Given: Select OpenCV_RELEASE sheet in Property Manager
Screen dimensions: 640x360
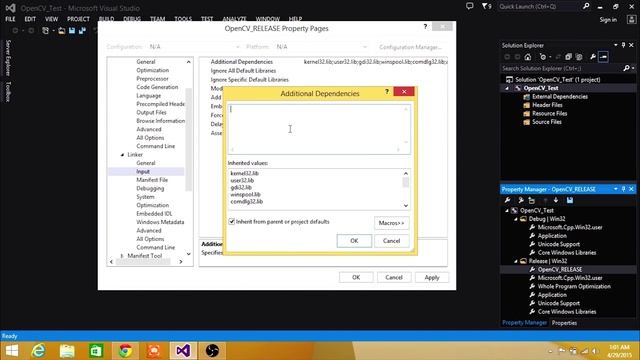Looking at the screenshot, I should click(x=560, y=270).
